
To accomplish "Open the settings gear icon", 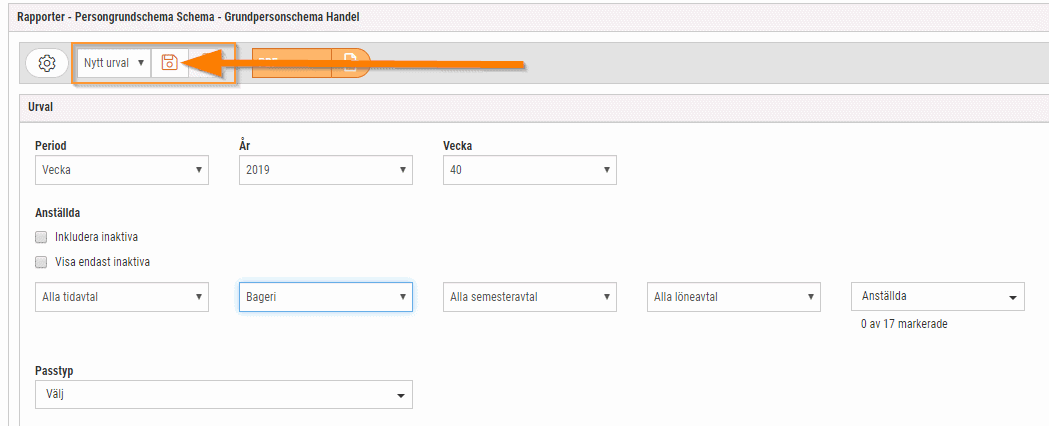I will coord(47,63).
